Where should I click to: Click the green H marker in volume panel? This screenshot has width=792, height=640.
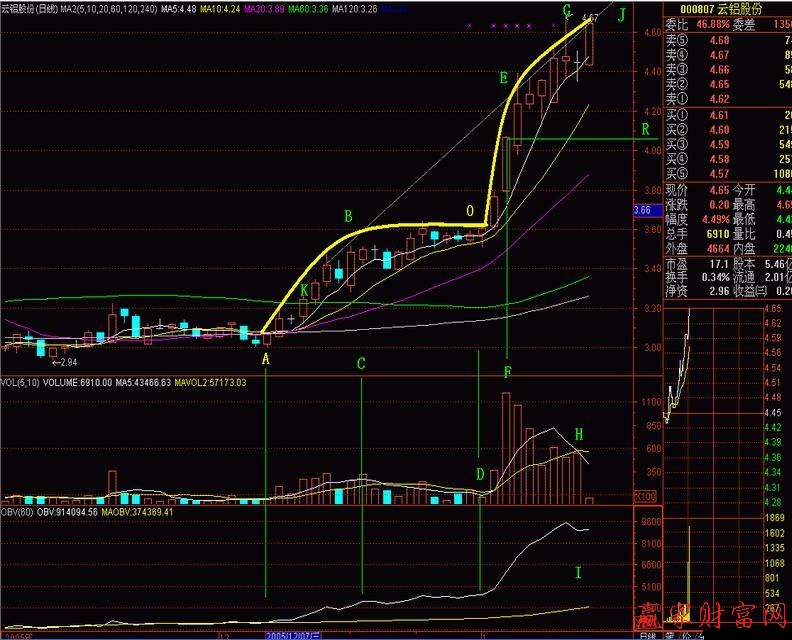(578, 436)
